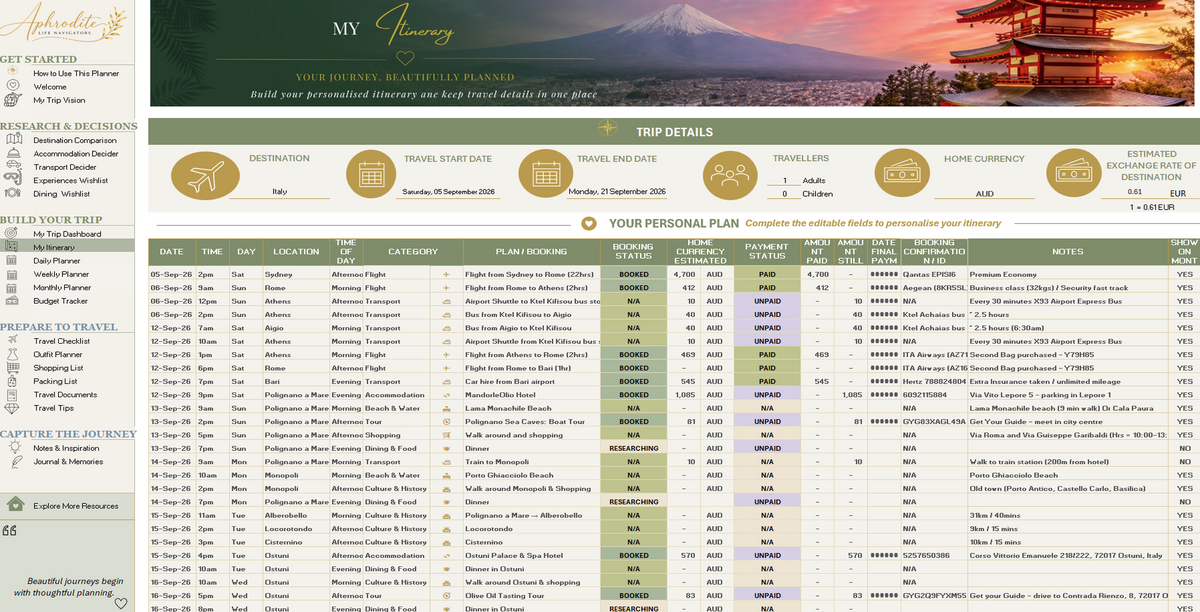Open the How to Use This Planner page
This screenshot has height=612, width=1200.
coord(76,73)
